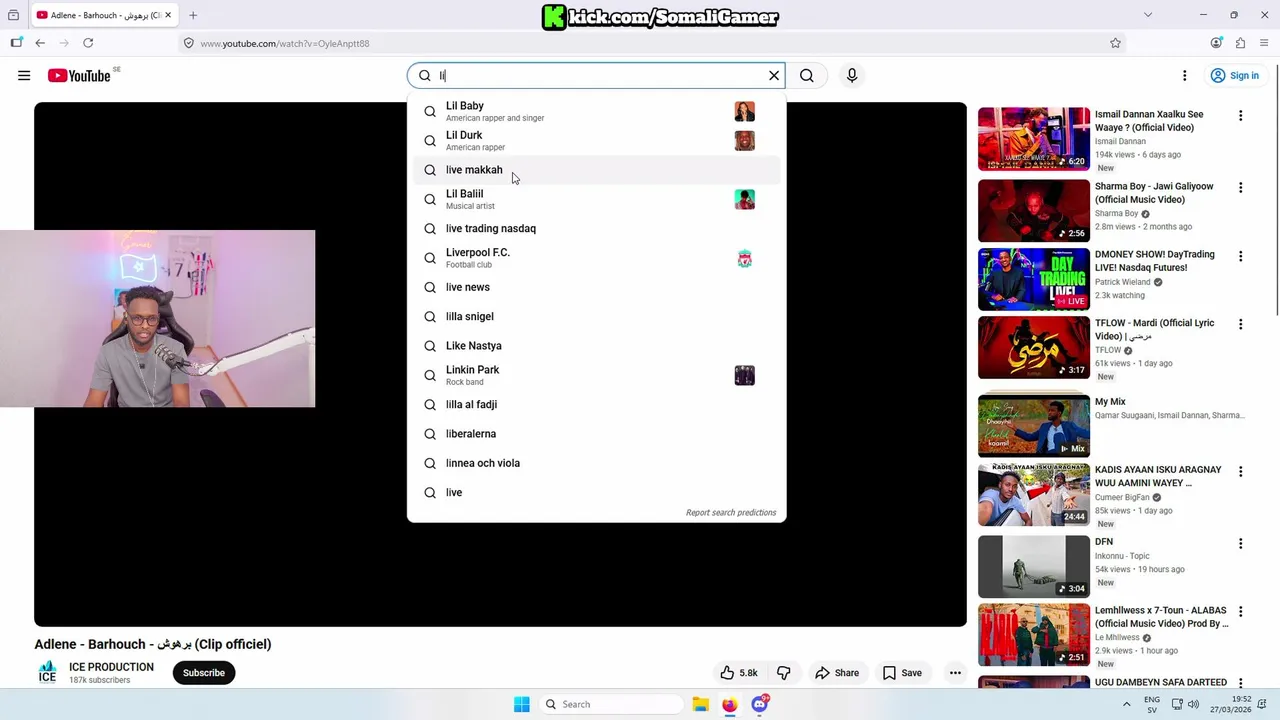Go back with browser back arrow

point(40,43)
